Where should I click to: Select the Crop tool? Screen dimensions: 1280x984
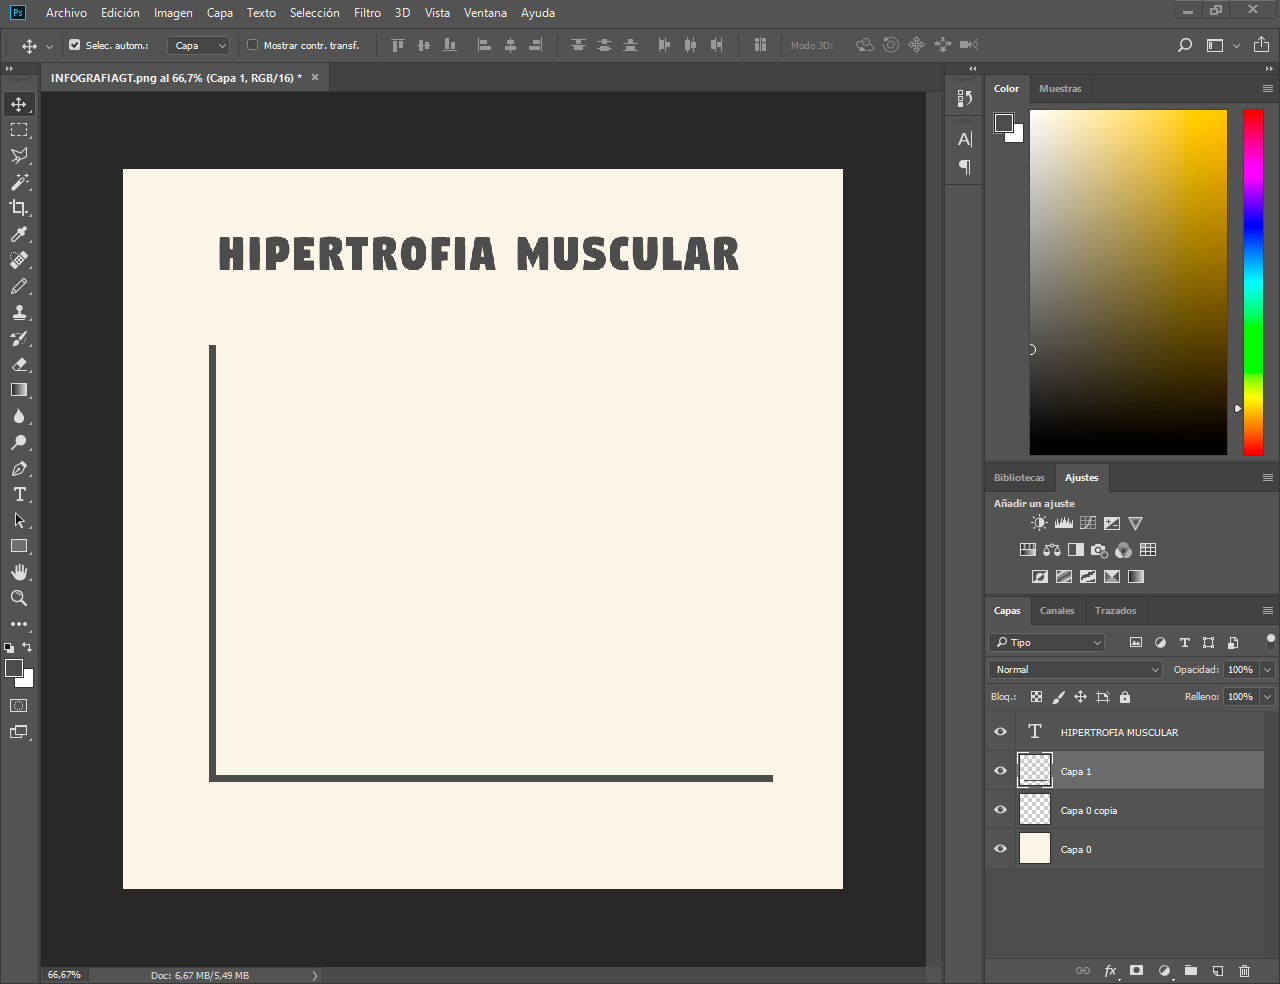pyautogui.click(x=19, y=208)
